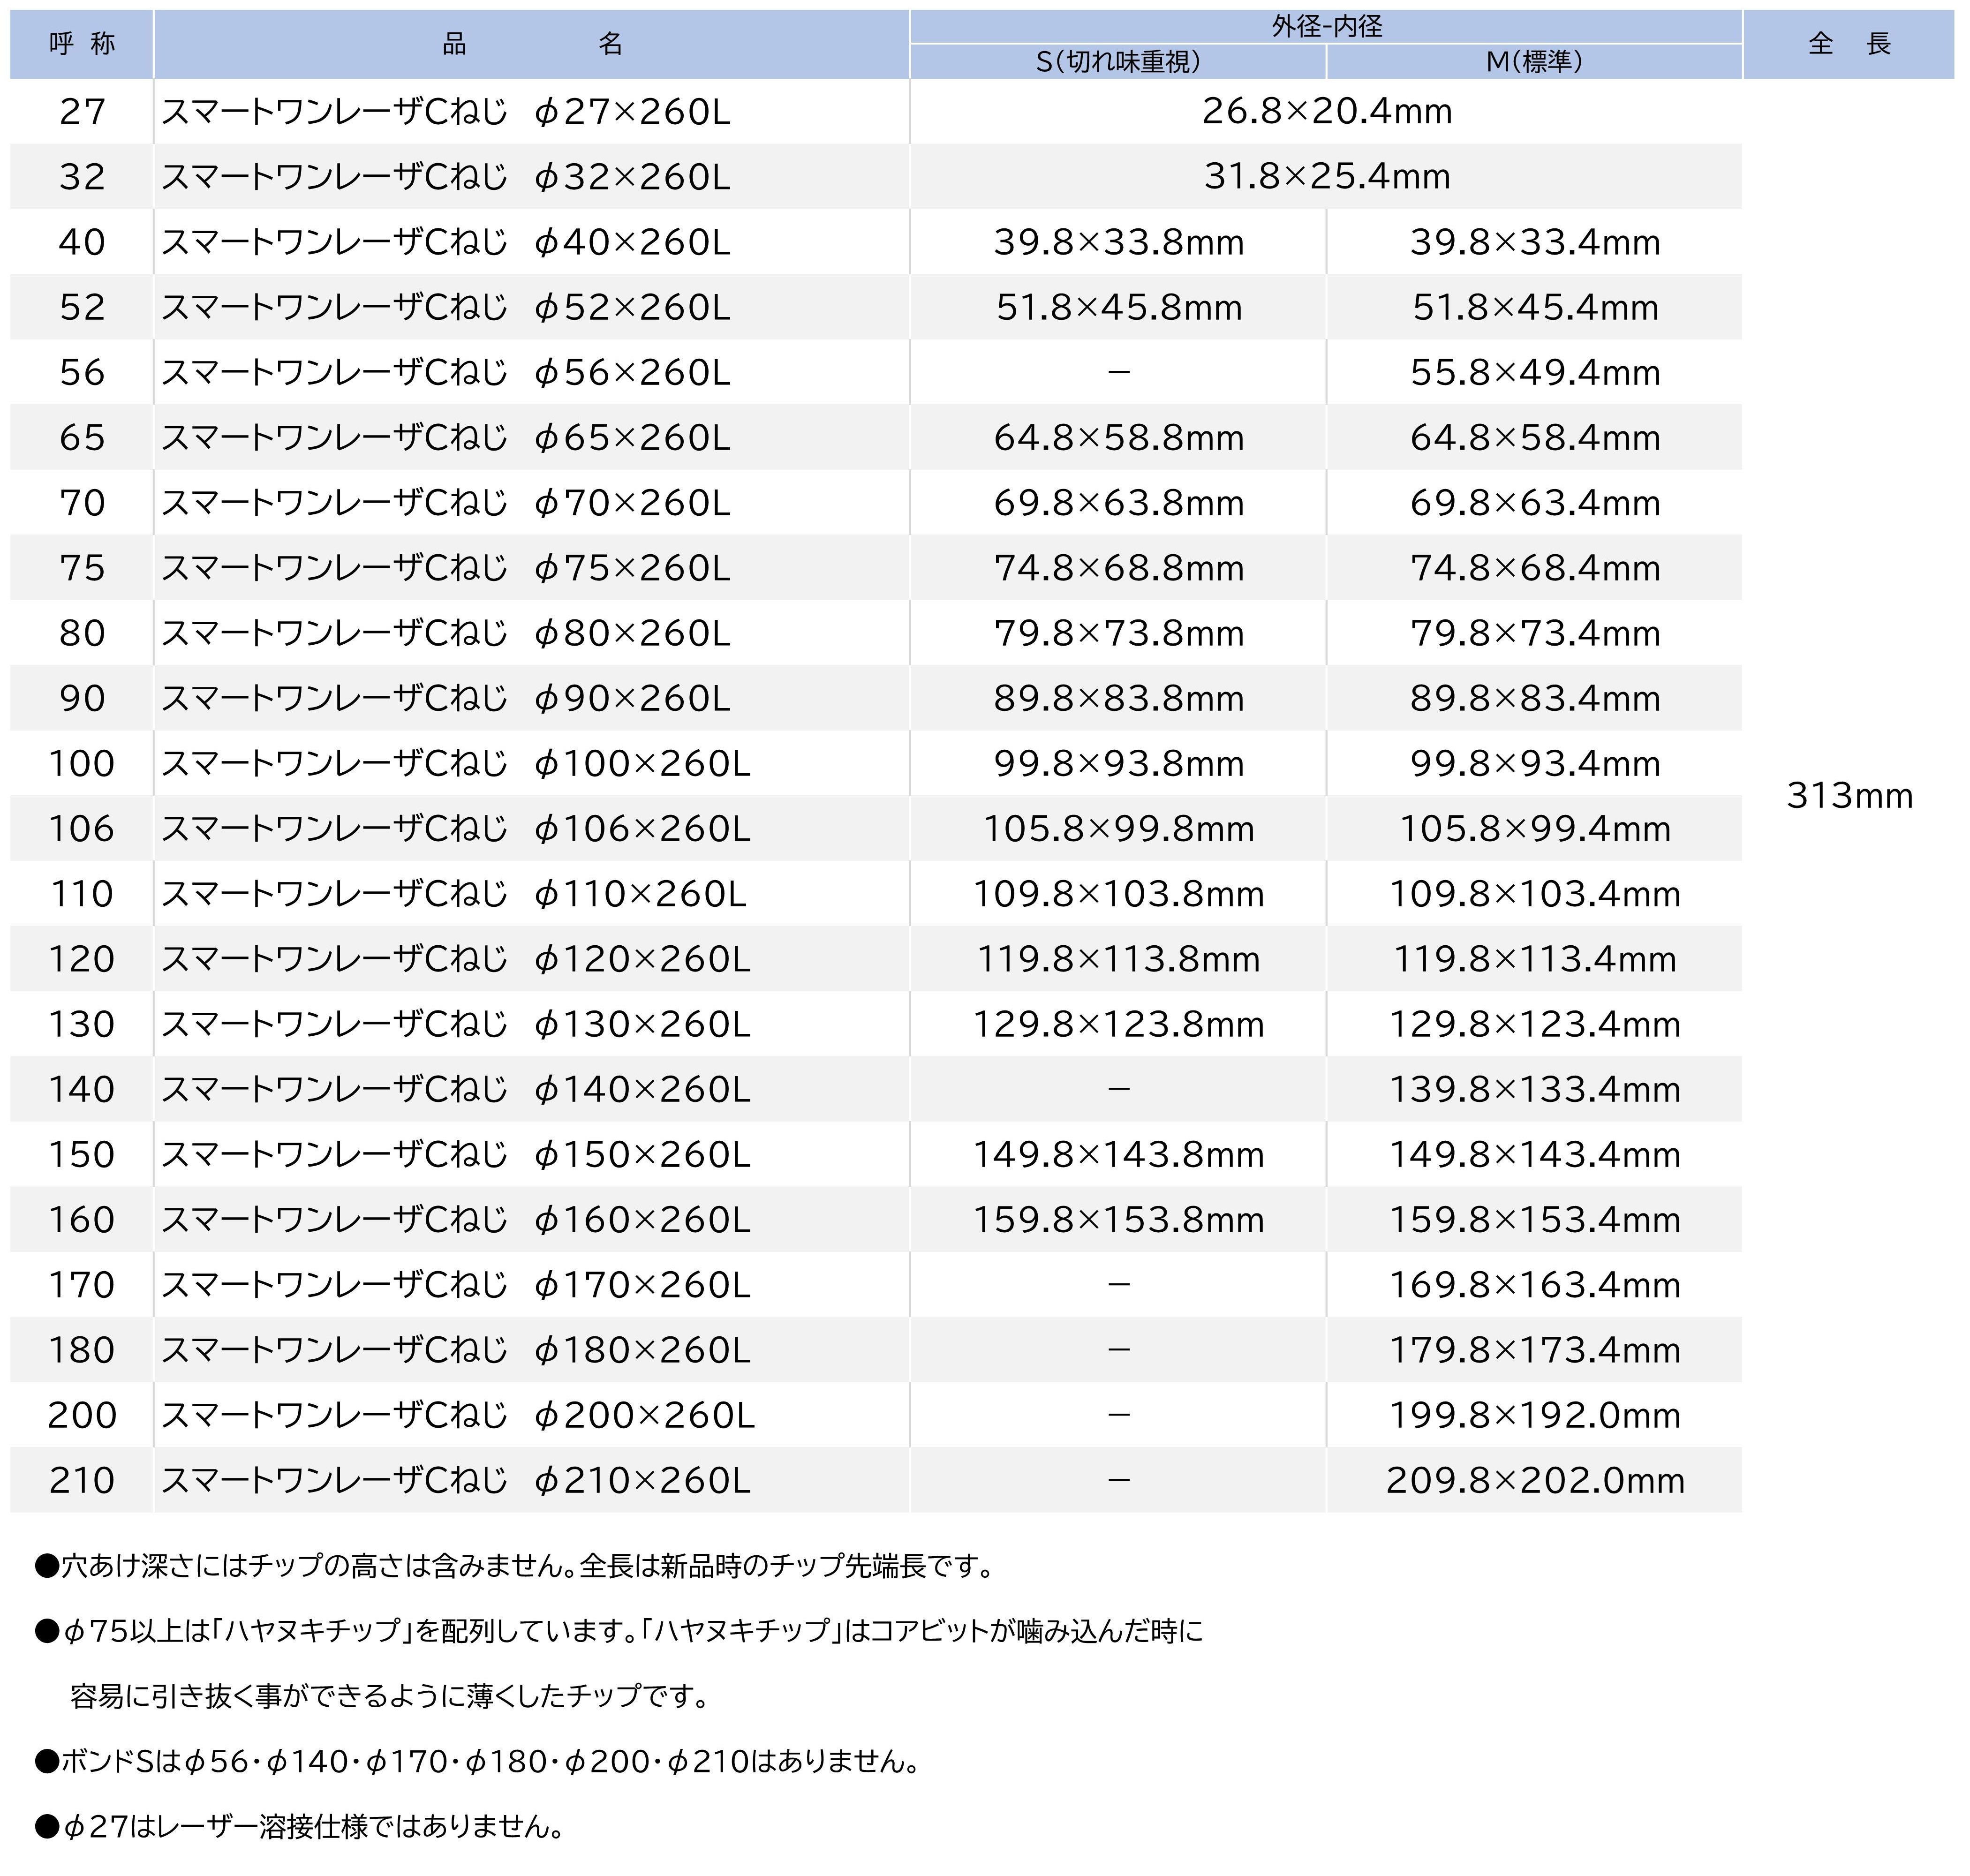Viewport: 1970px width, 1876px height.
Task: Click product name φ27×260L
Action: coord(446,111)
